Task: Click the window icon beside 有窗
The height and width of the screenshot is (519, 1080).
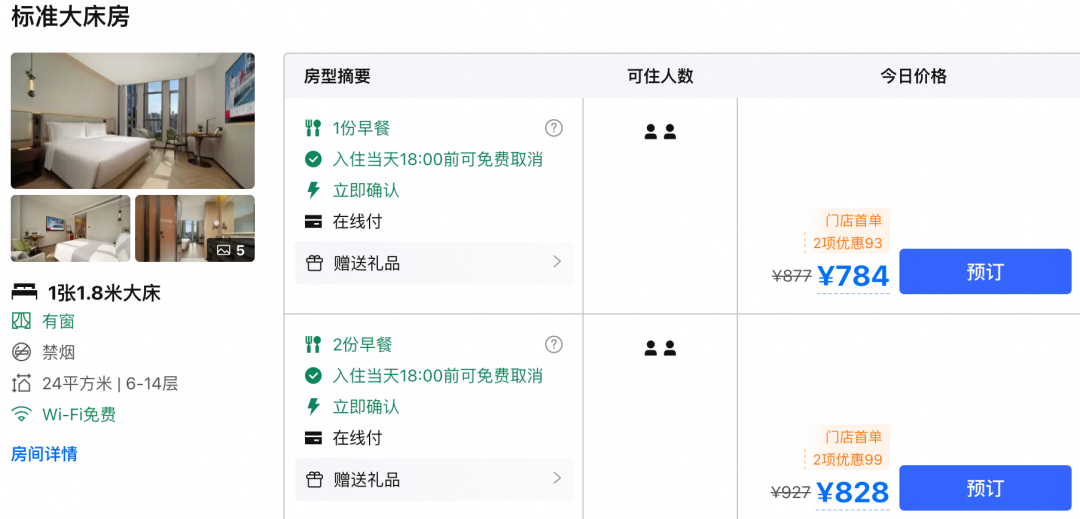Action: [22, 321]
